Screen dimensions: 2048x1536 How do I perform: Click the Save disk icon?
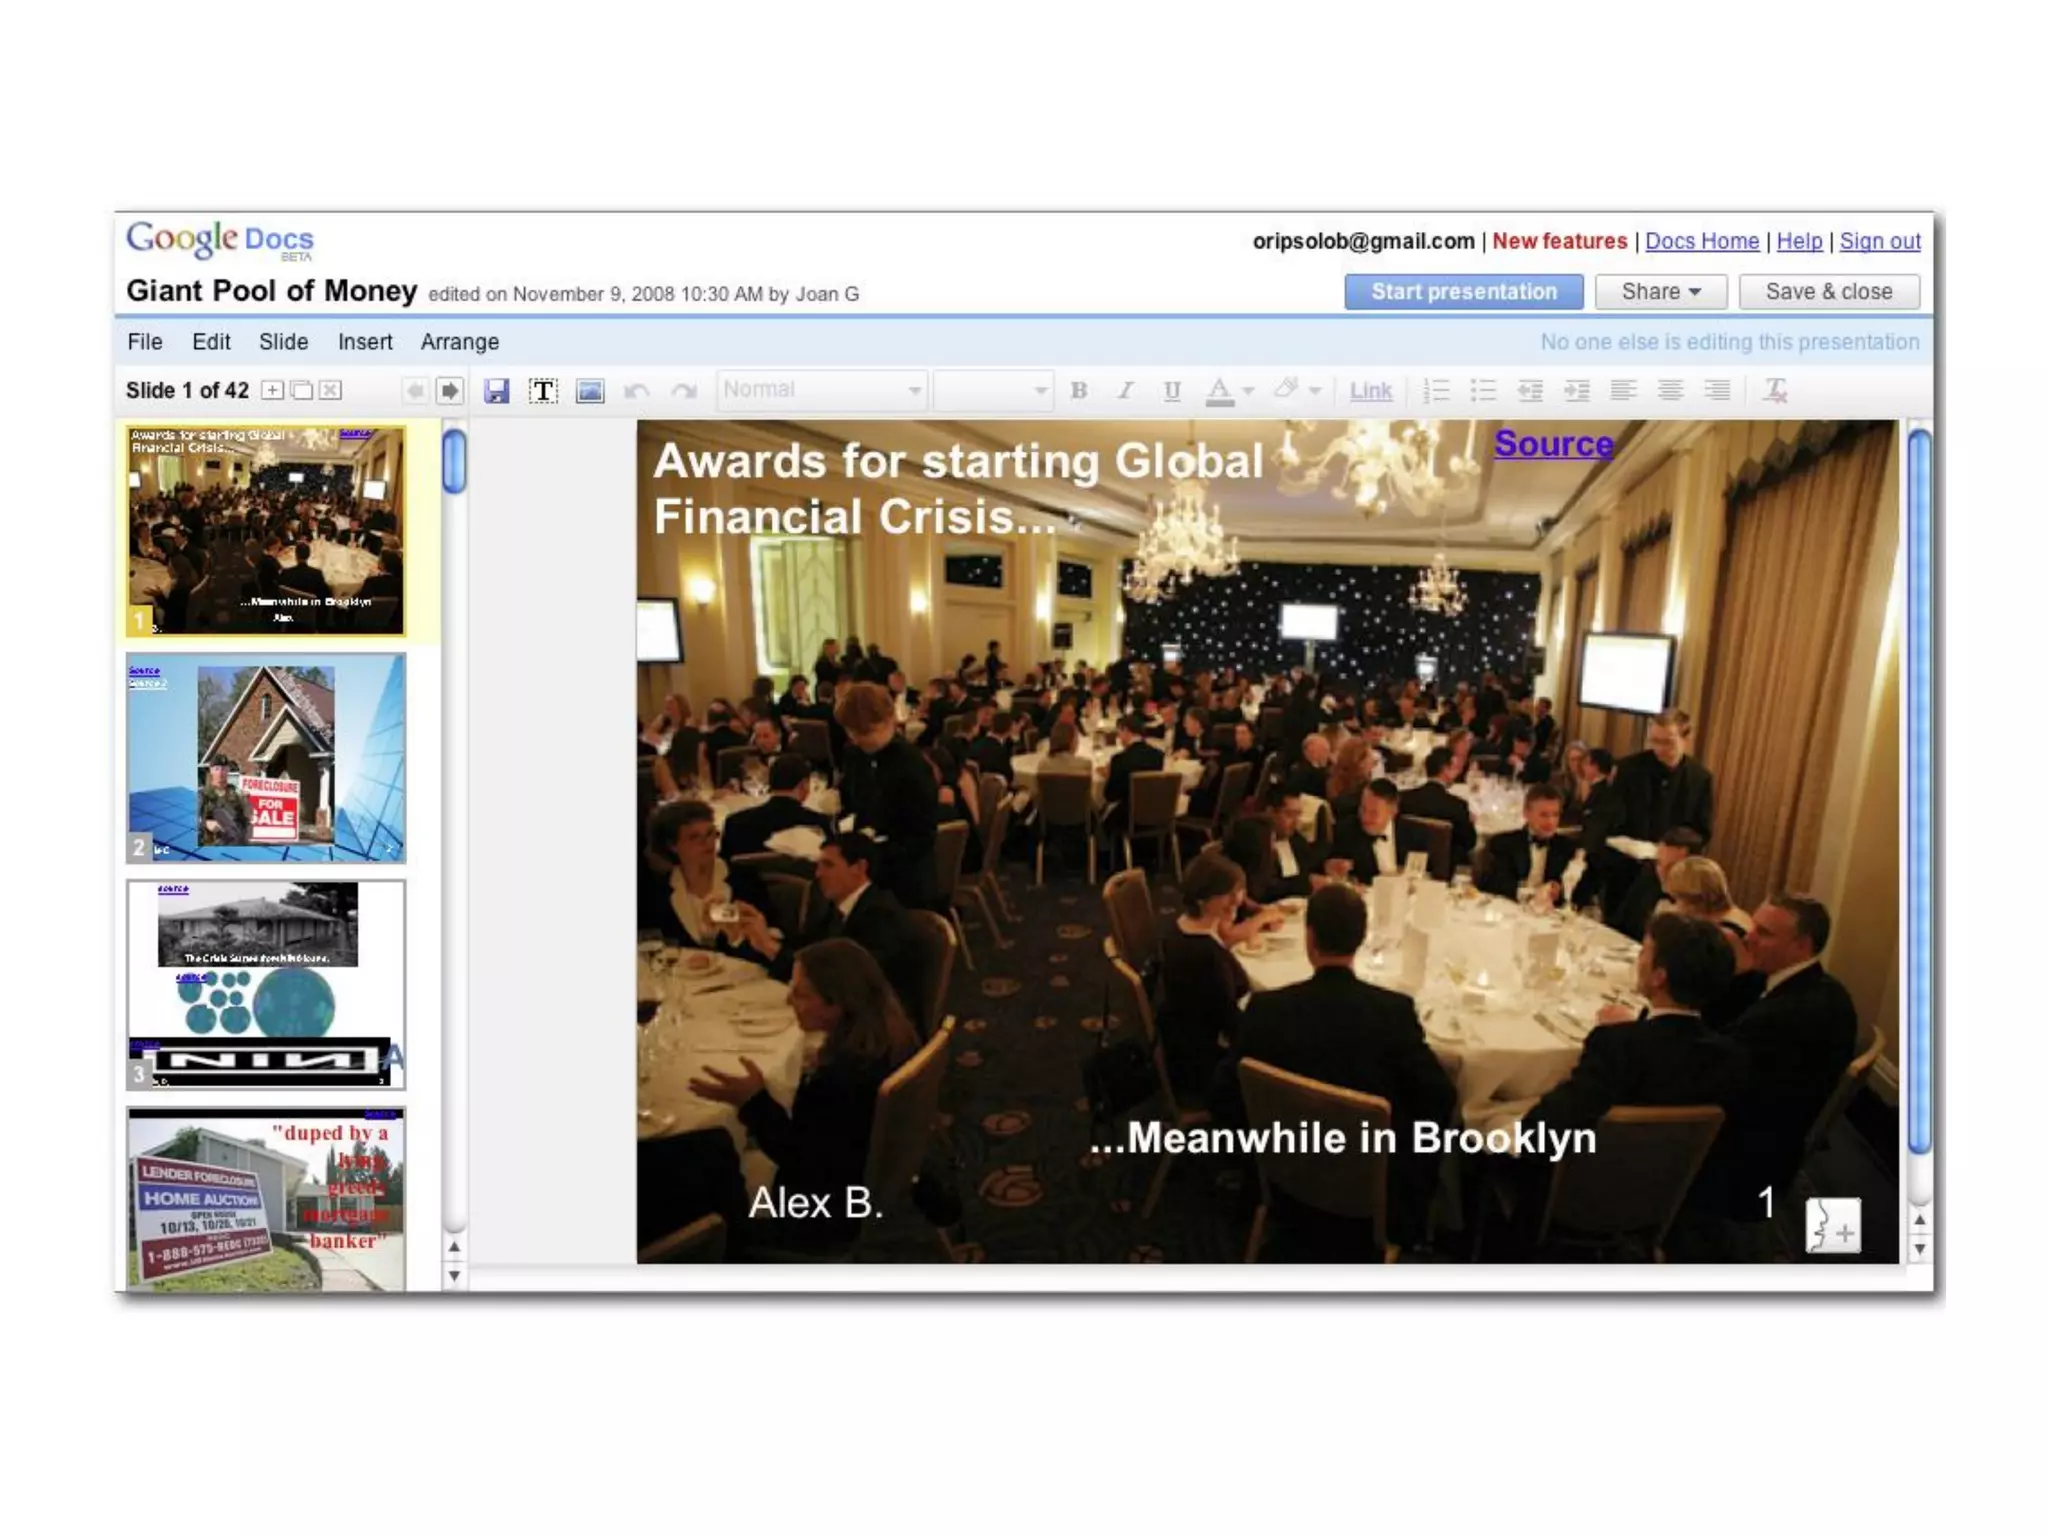496,391
